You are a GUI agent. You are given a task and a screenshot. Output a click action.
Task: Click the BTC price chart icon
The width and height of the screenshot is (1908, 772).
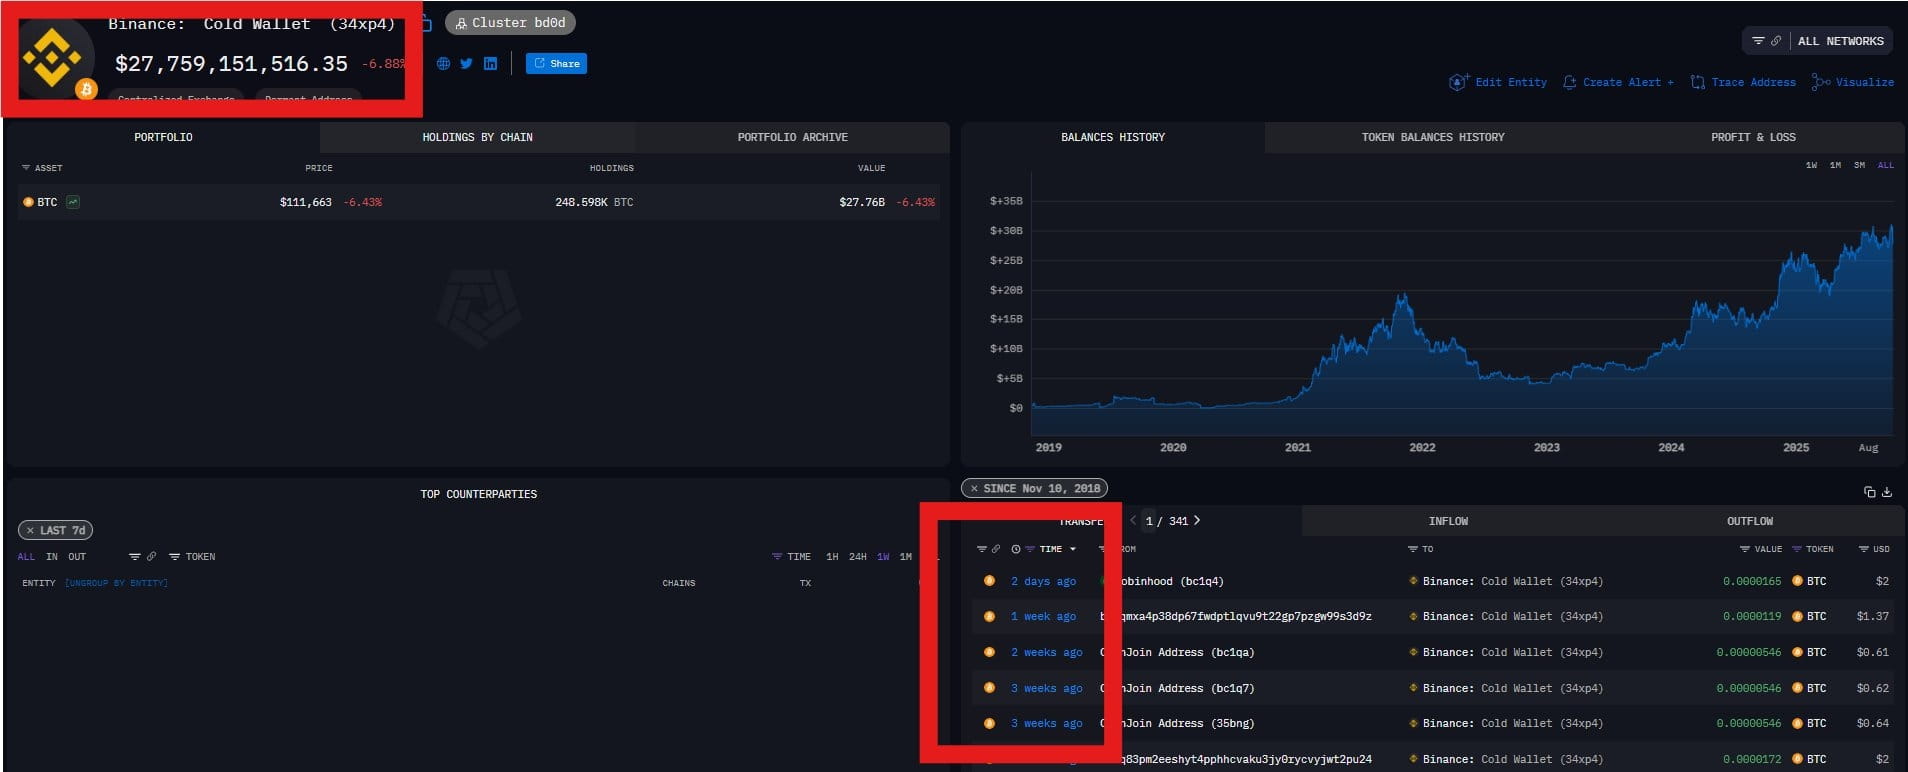[73, 202]
